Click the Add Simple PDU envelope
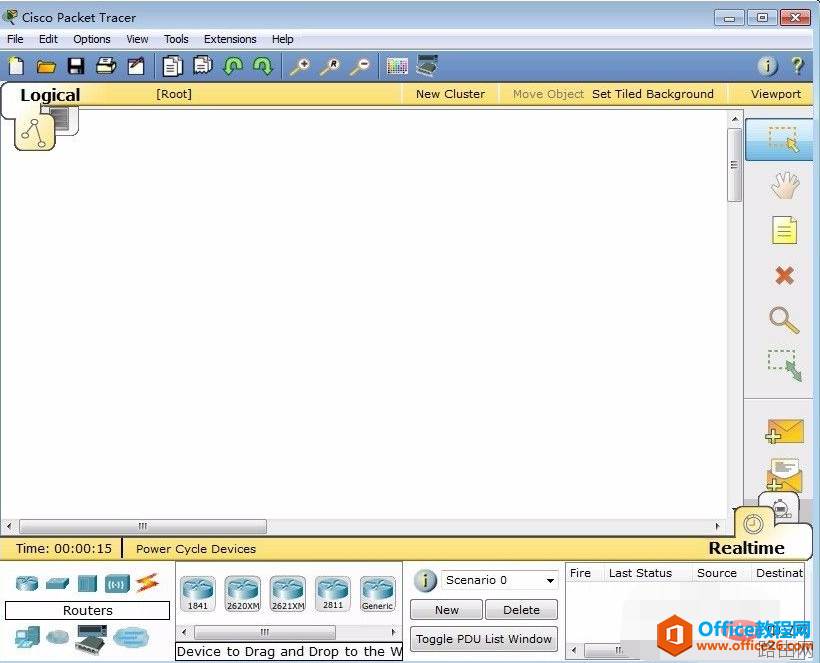Image resolution: width=820 pixels, height=663 pixels. coord(784,431)
